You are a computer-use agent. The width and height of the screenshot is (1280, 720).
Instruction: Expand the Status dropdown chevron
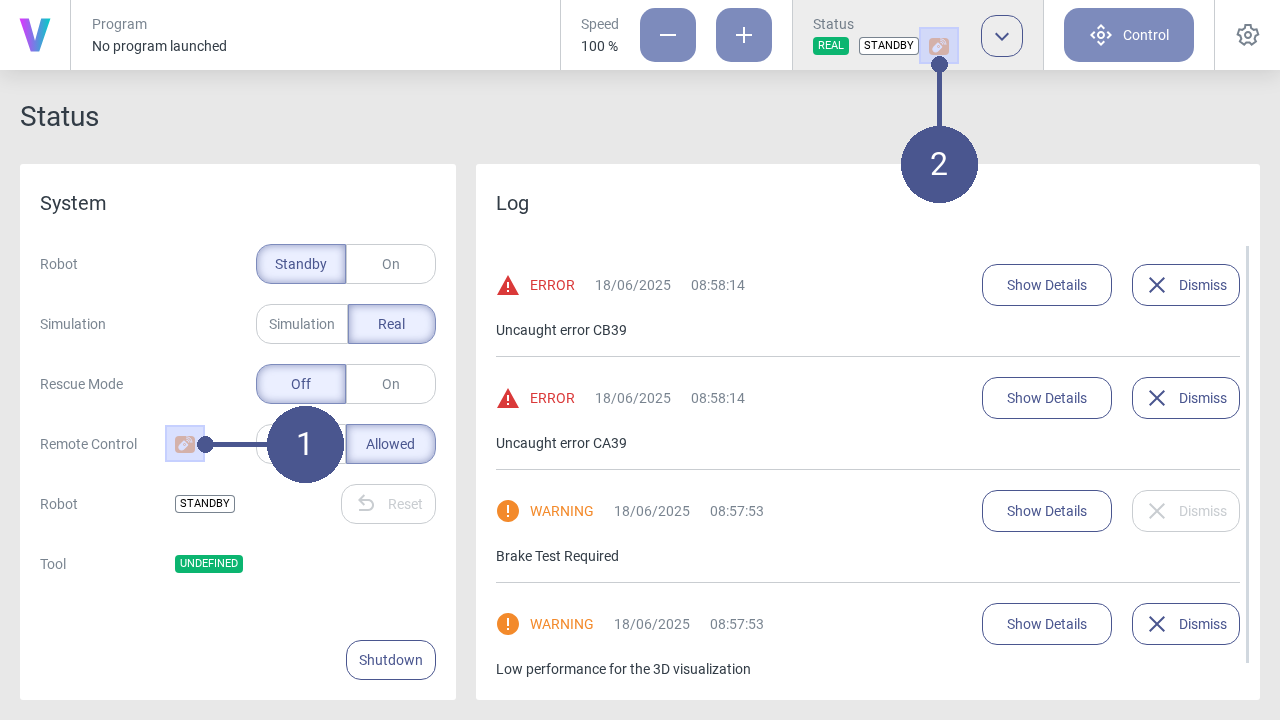coord(1001,36)
